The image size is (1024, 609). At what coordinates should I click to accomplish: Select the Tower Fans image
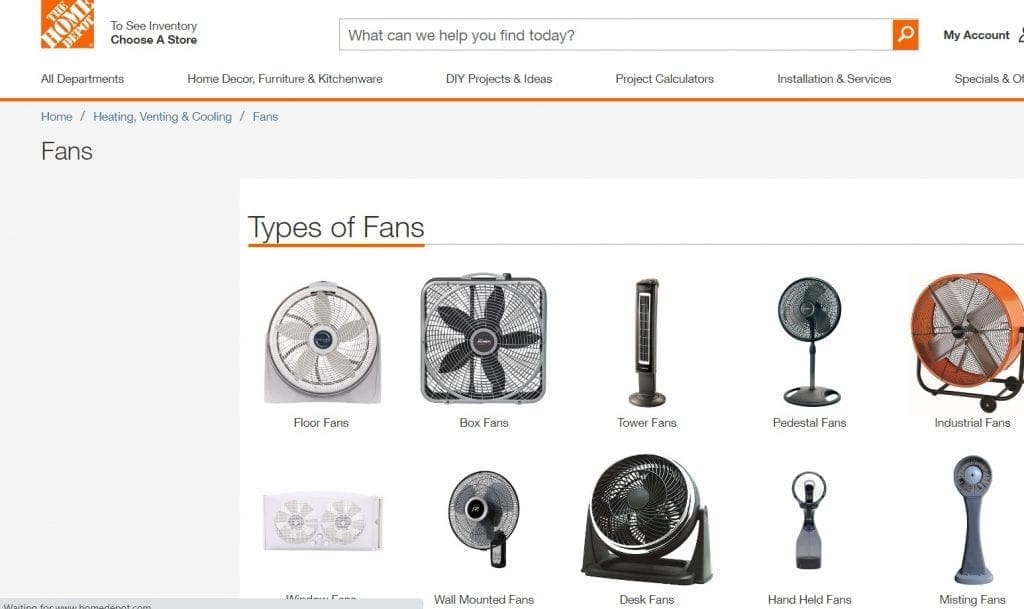pyautogui.click(x=646, y=342)
